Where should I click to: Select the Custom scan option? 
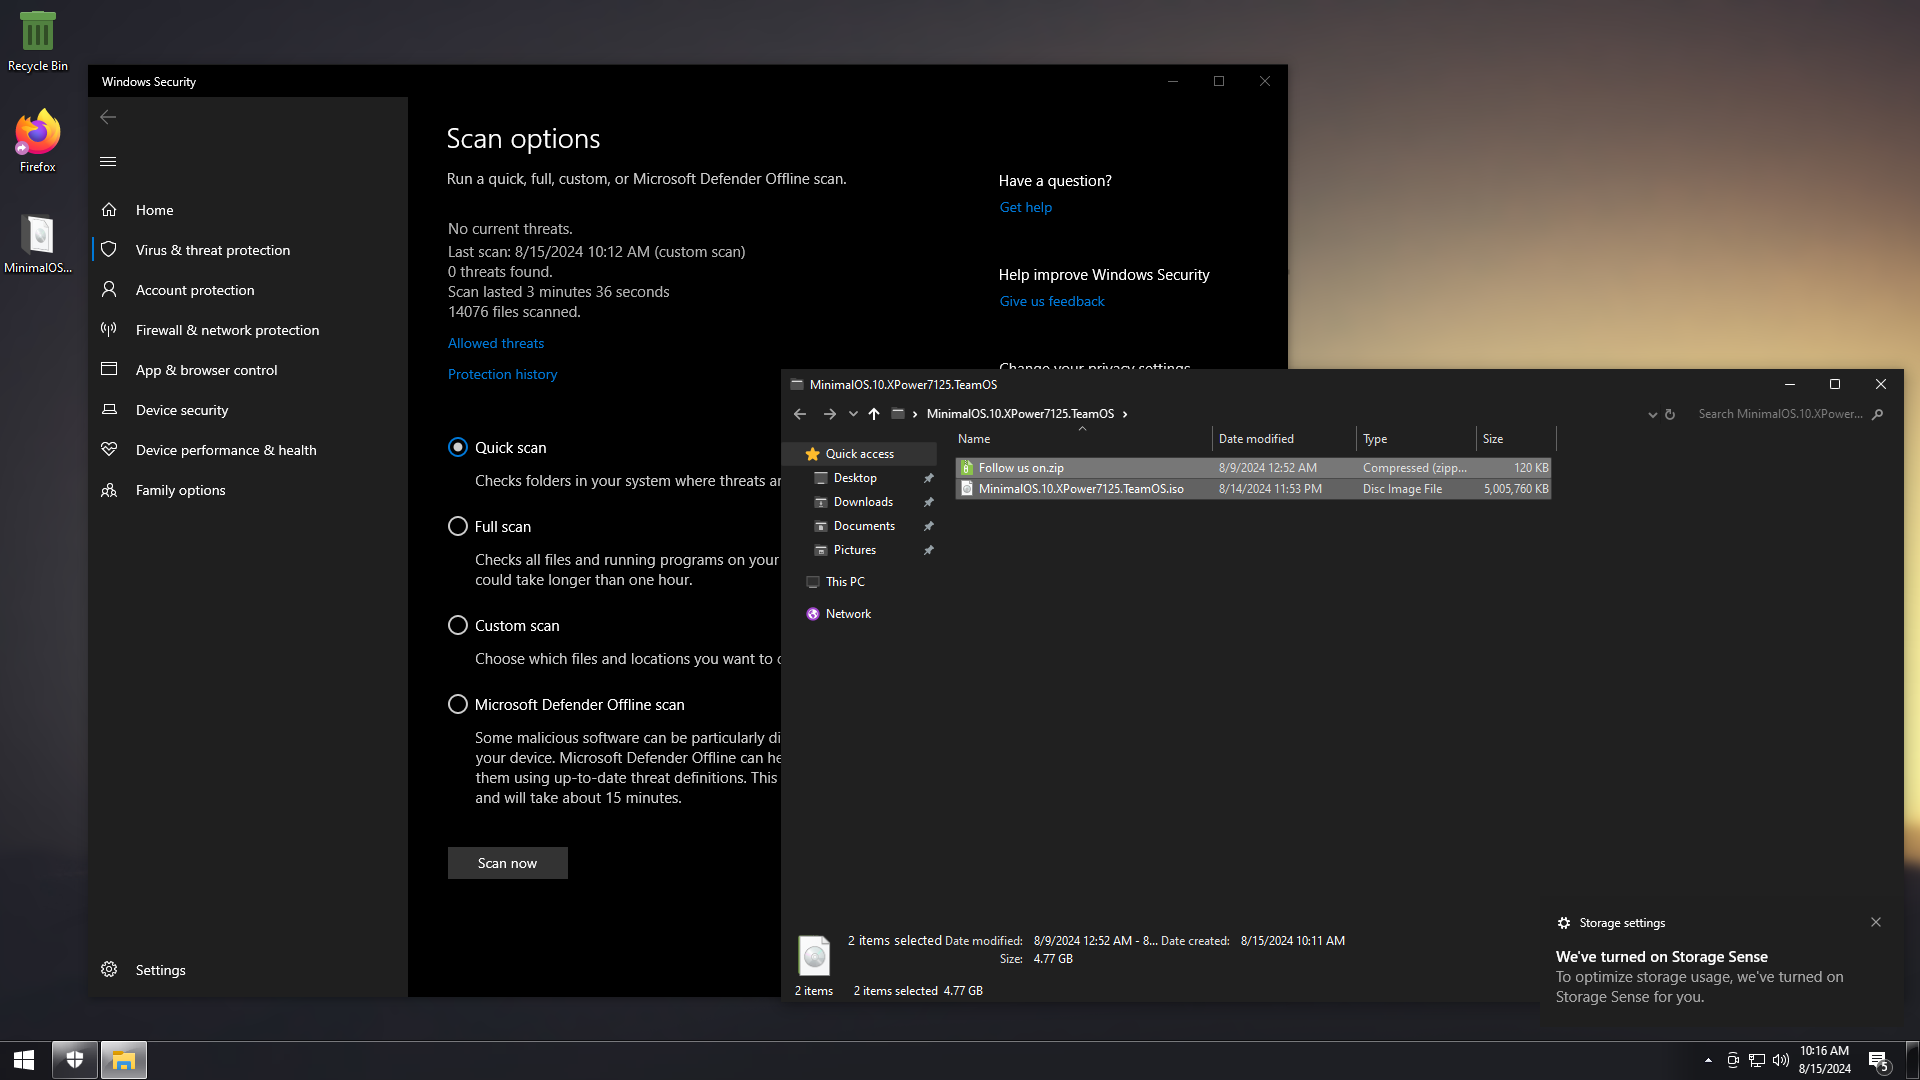pos(458,626)
